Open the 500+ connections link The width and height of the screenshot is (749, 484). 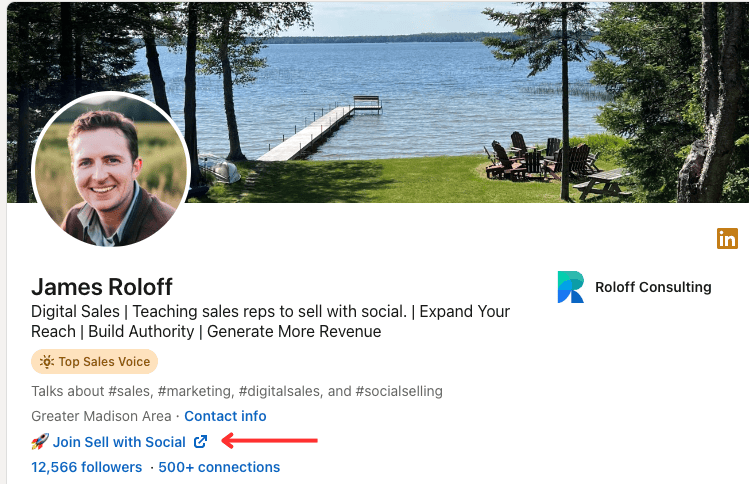220,467
